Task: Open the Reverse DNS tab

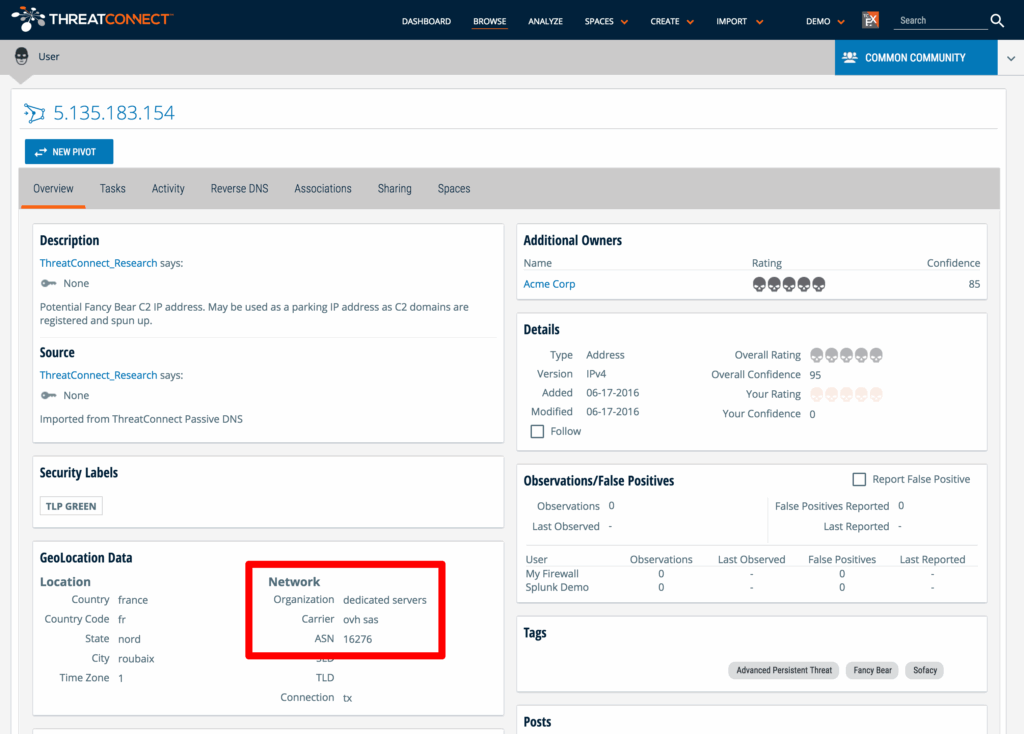Action: (x=239, y=189)
